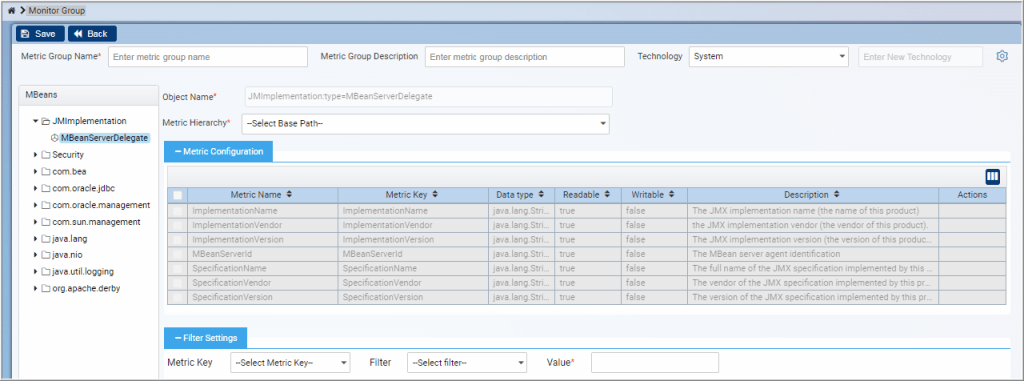
Task: Expand the java.lang tree node
Action: pos(35,239)
